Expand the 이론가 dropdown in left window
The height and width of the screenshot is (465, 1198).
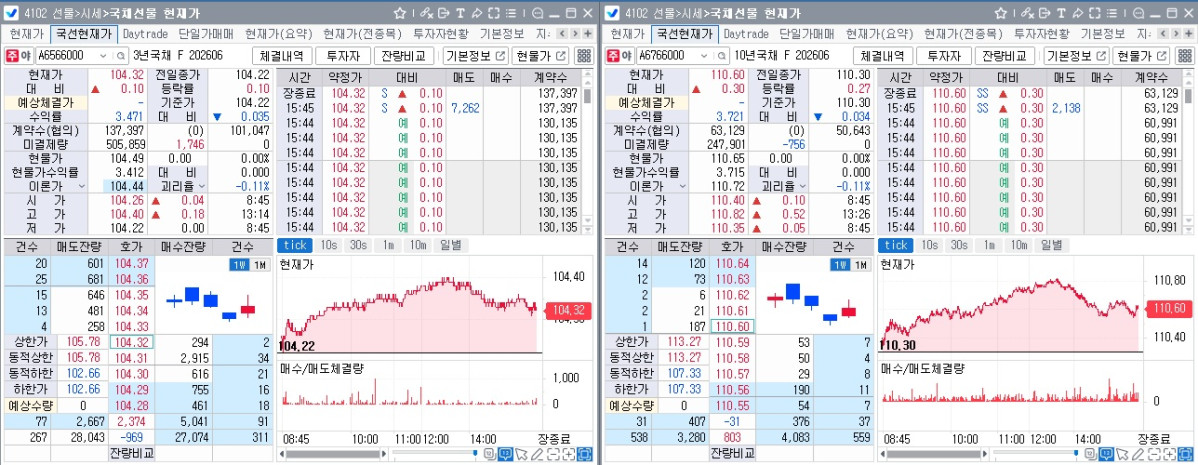81,186
